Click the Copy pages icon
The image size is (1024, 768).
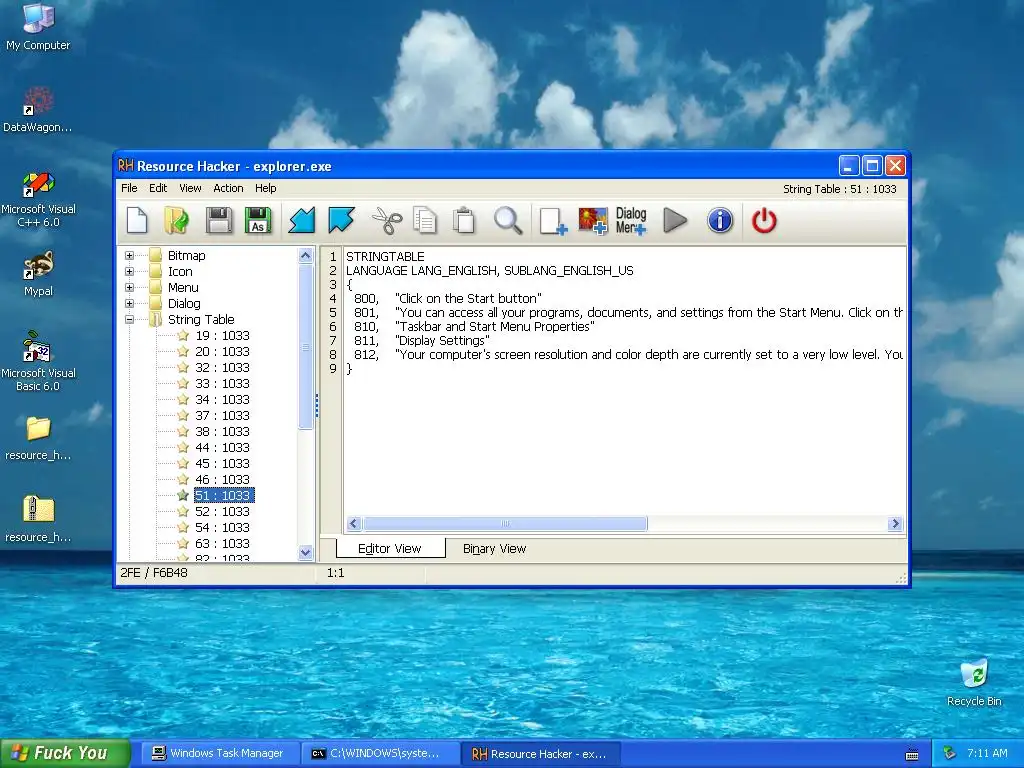[x=425, y=220]
